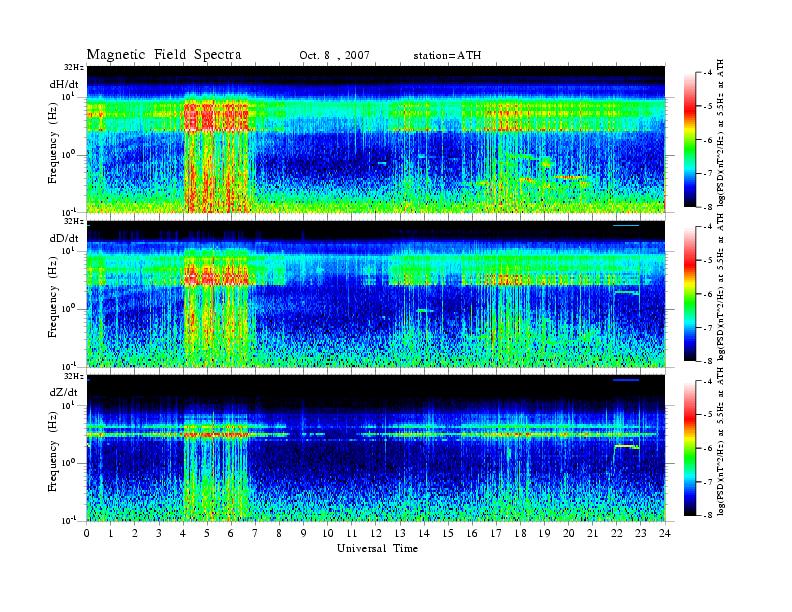The image size is (792, 612).
Task: Click the 32Hz tick label on dH/dt panel
Action: 74,67
